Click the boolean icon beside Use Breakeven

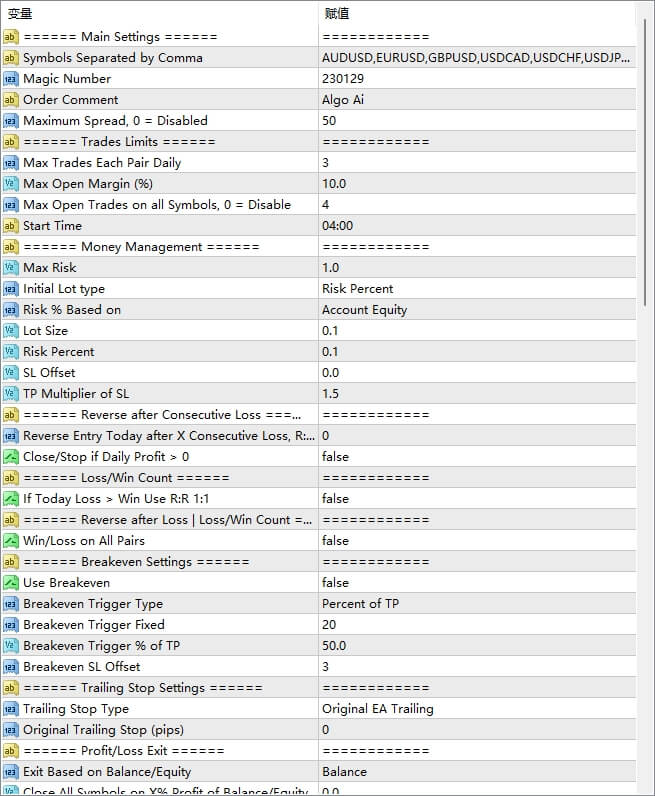click(x=10, y=583)
